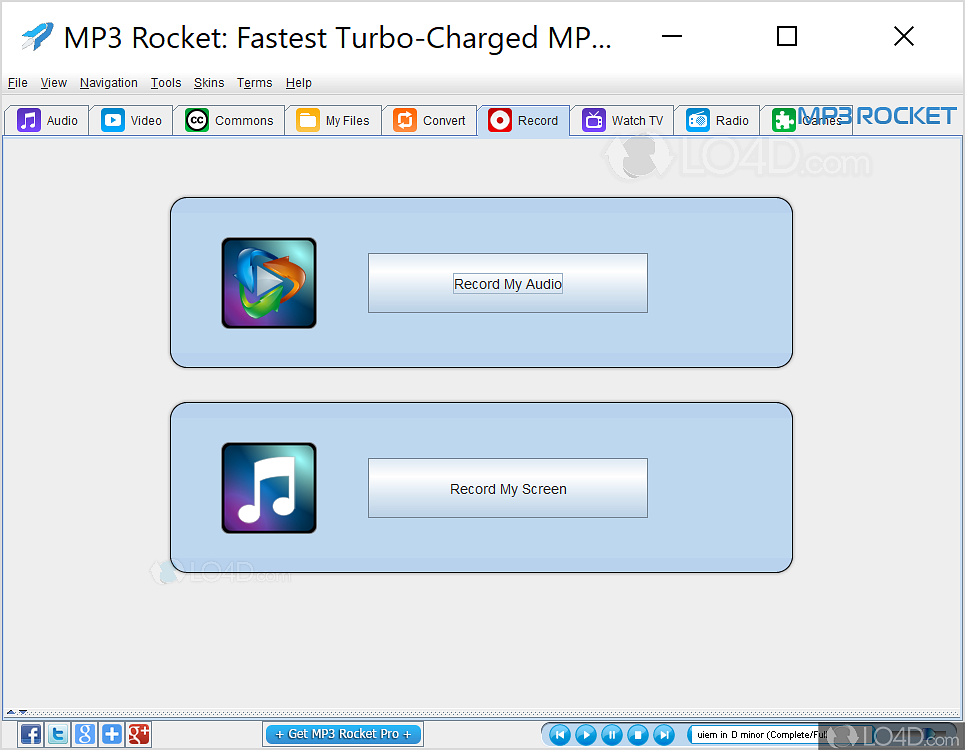Open the Tools menu
Image resolution: width=965 pixels, height=750 pixels.
[x=165, y=83]
